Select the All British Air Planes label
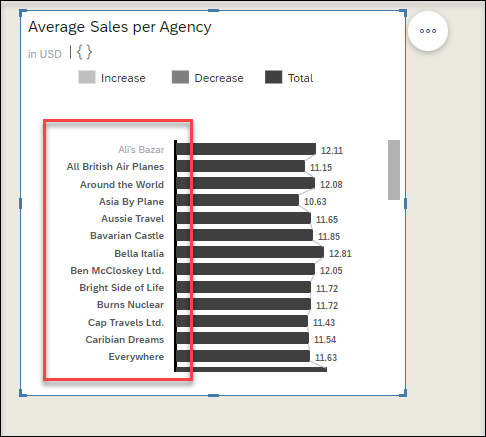The image size is (486, 437). [x=115, y=166]
